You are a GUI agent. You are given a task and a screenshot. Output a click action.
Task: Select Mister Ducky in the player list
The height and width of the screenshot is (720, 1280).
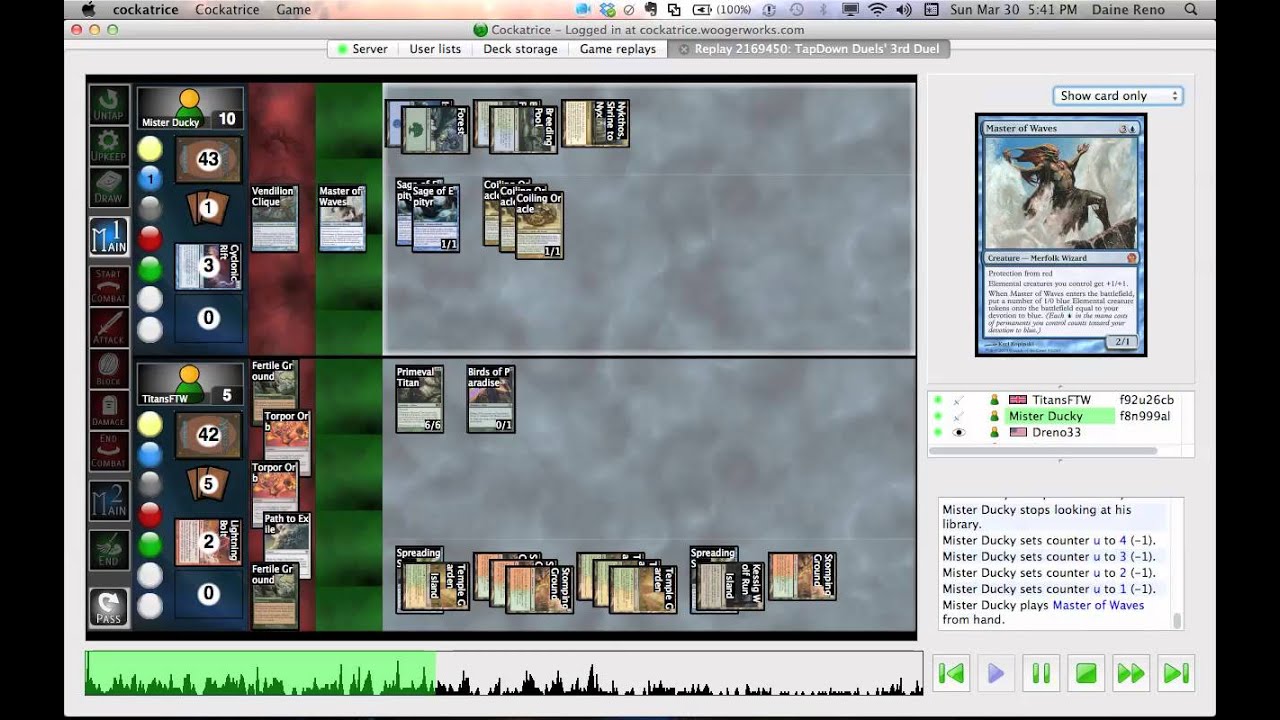tap(1061, 416)
